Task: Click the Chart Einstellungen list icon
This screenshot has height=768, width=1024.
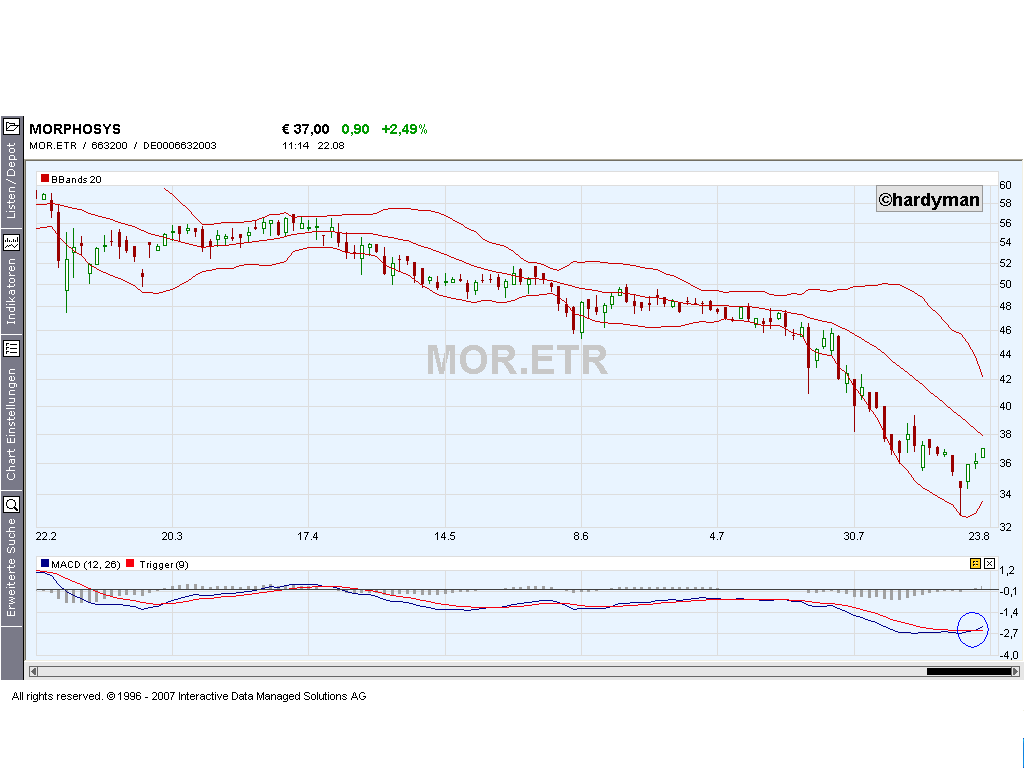Action: 12,348
